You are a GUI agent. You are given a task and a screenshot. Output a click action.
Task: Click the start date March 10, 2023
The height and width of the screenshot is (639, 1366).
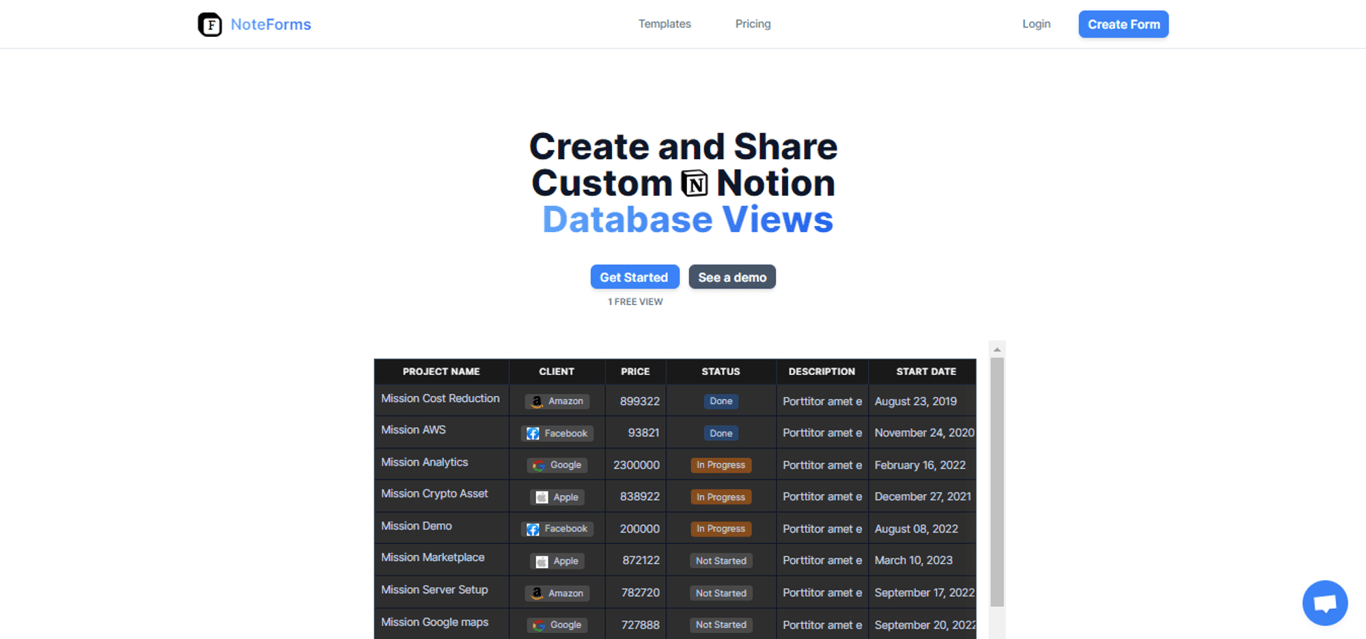tap(913, 561)
